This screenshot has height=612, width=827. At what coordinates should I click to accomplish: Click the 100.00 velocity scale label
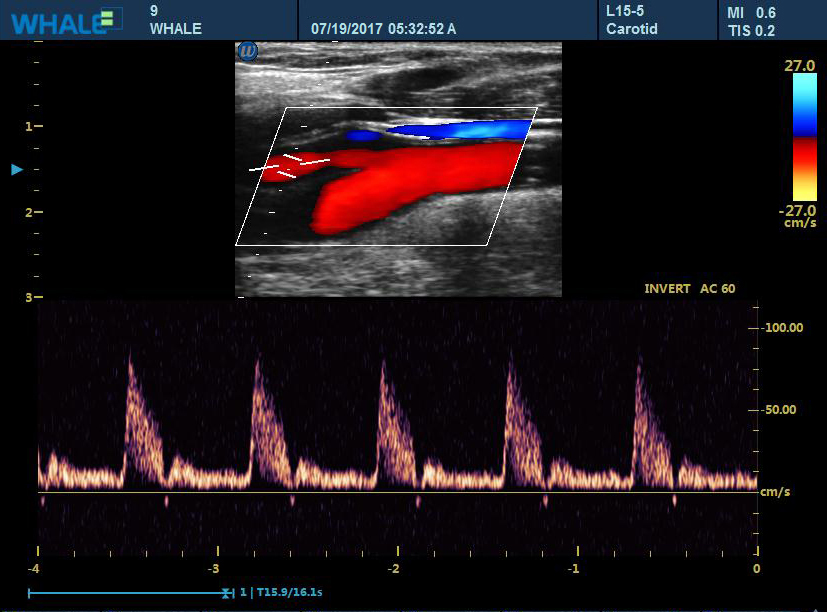click(783, 328)
